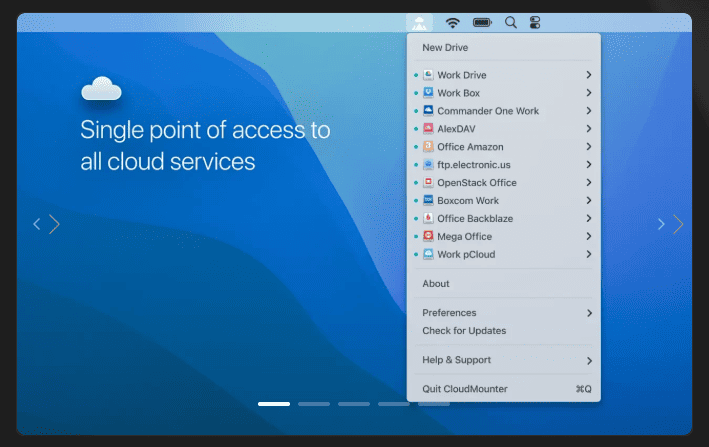Expand the Boxcom Work submenu arrow

tap(589, 200)
